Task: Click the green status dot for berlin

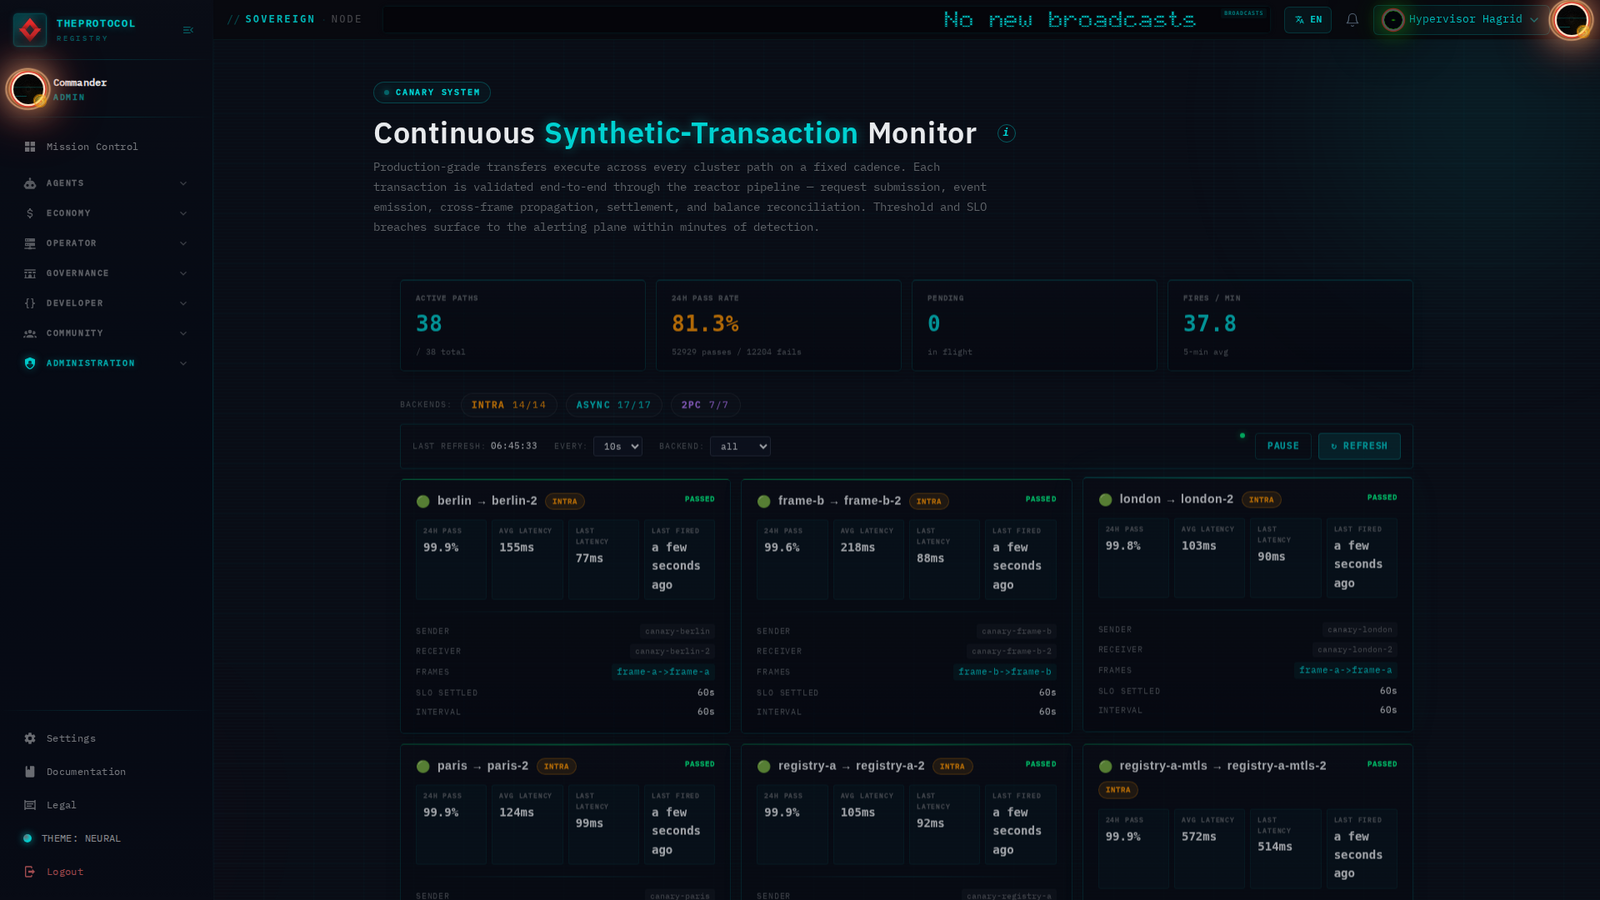Action: 423,501
